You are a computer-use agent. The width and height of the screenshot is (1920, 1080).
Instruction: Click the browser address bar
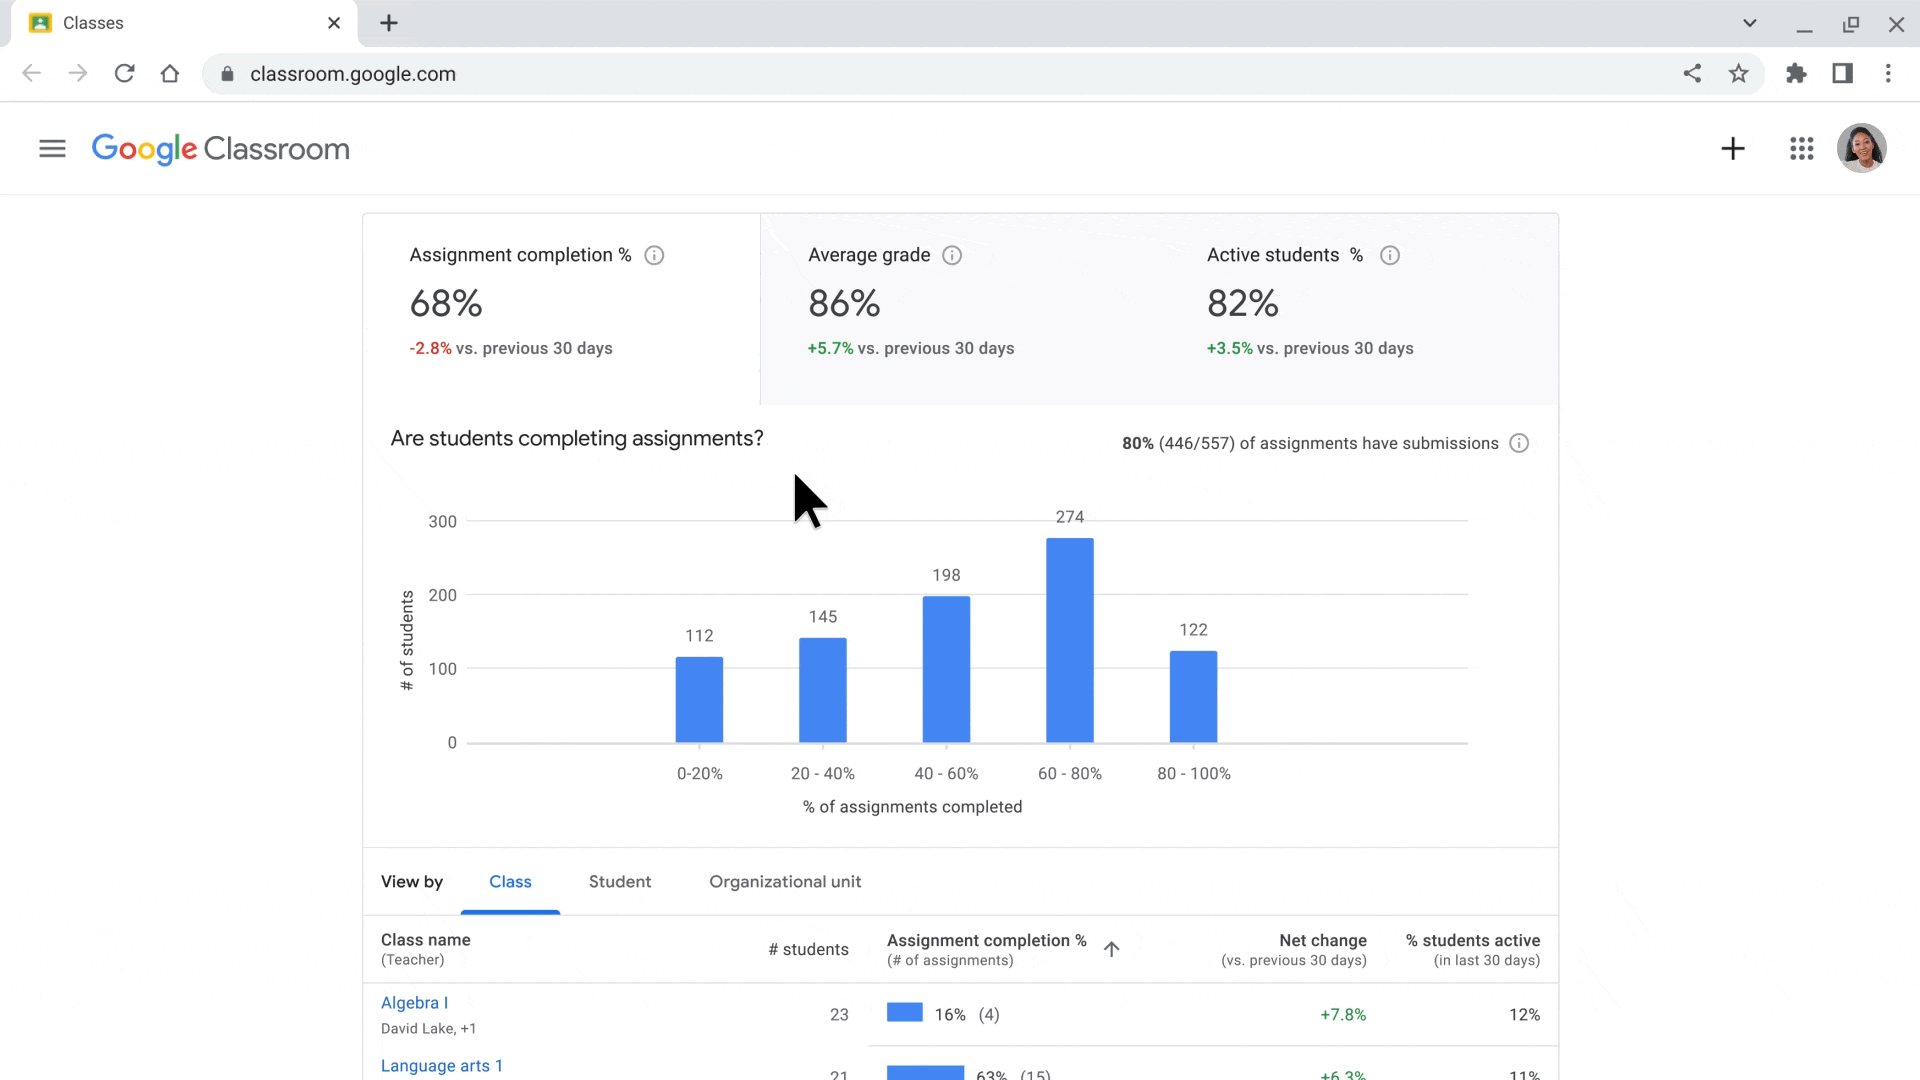click(961, 75)
